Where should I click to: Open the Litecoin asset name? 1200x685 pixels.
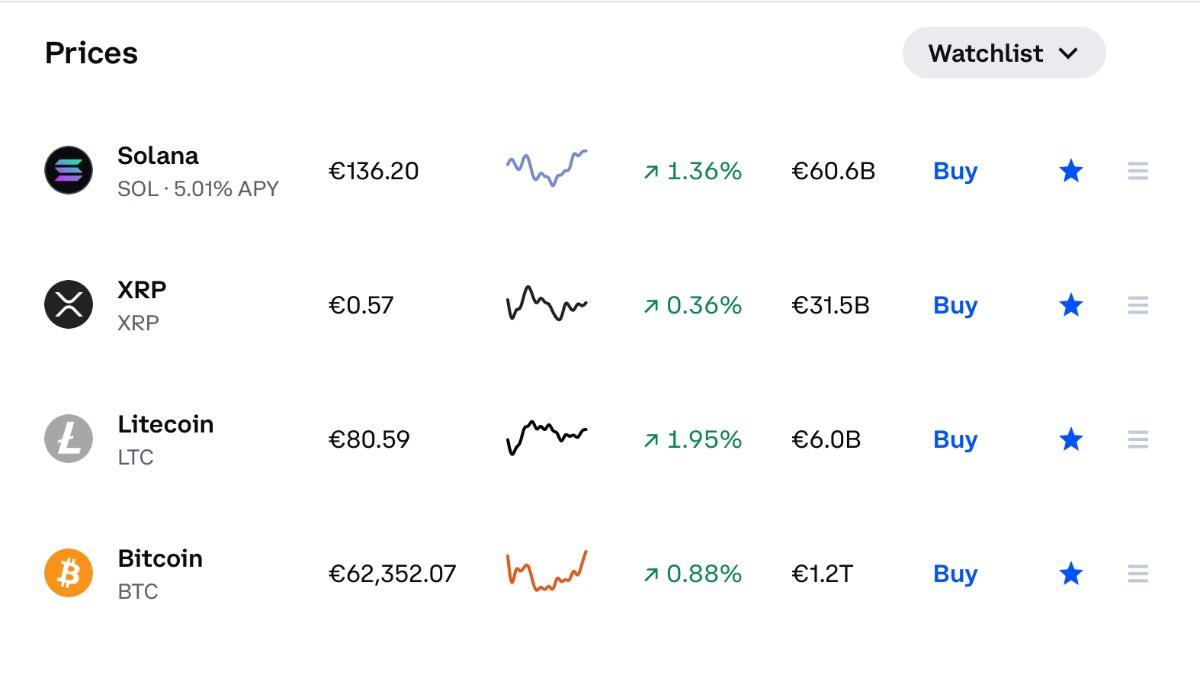click(x=165, y=424)
